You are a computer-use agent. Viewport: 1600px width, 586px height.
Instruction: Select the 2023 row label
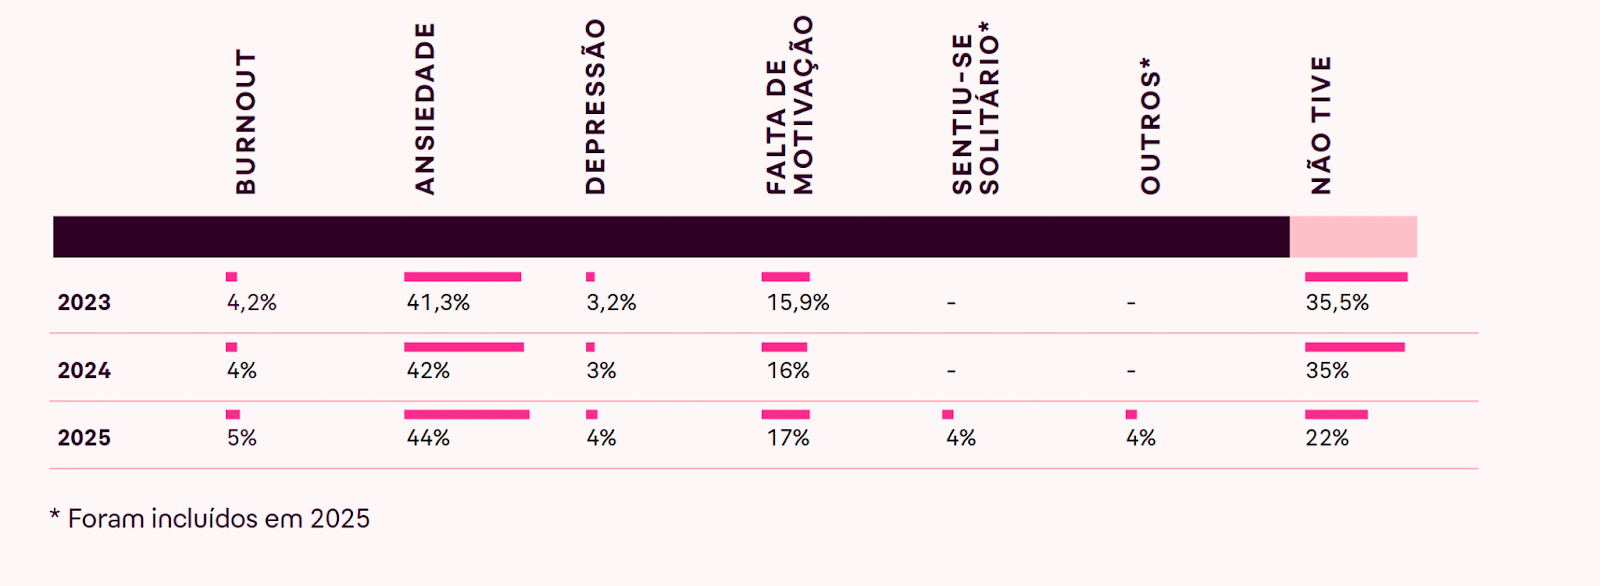[x=84, y=303]
